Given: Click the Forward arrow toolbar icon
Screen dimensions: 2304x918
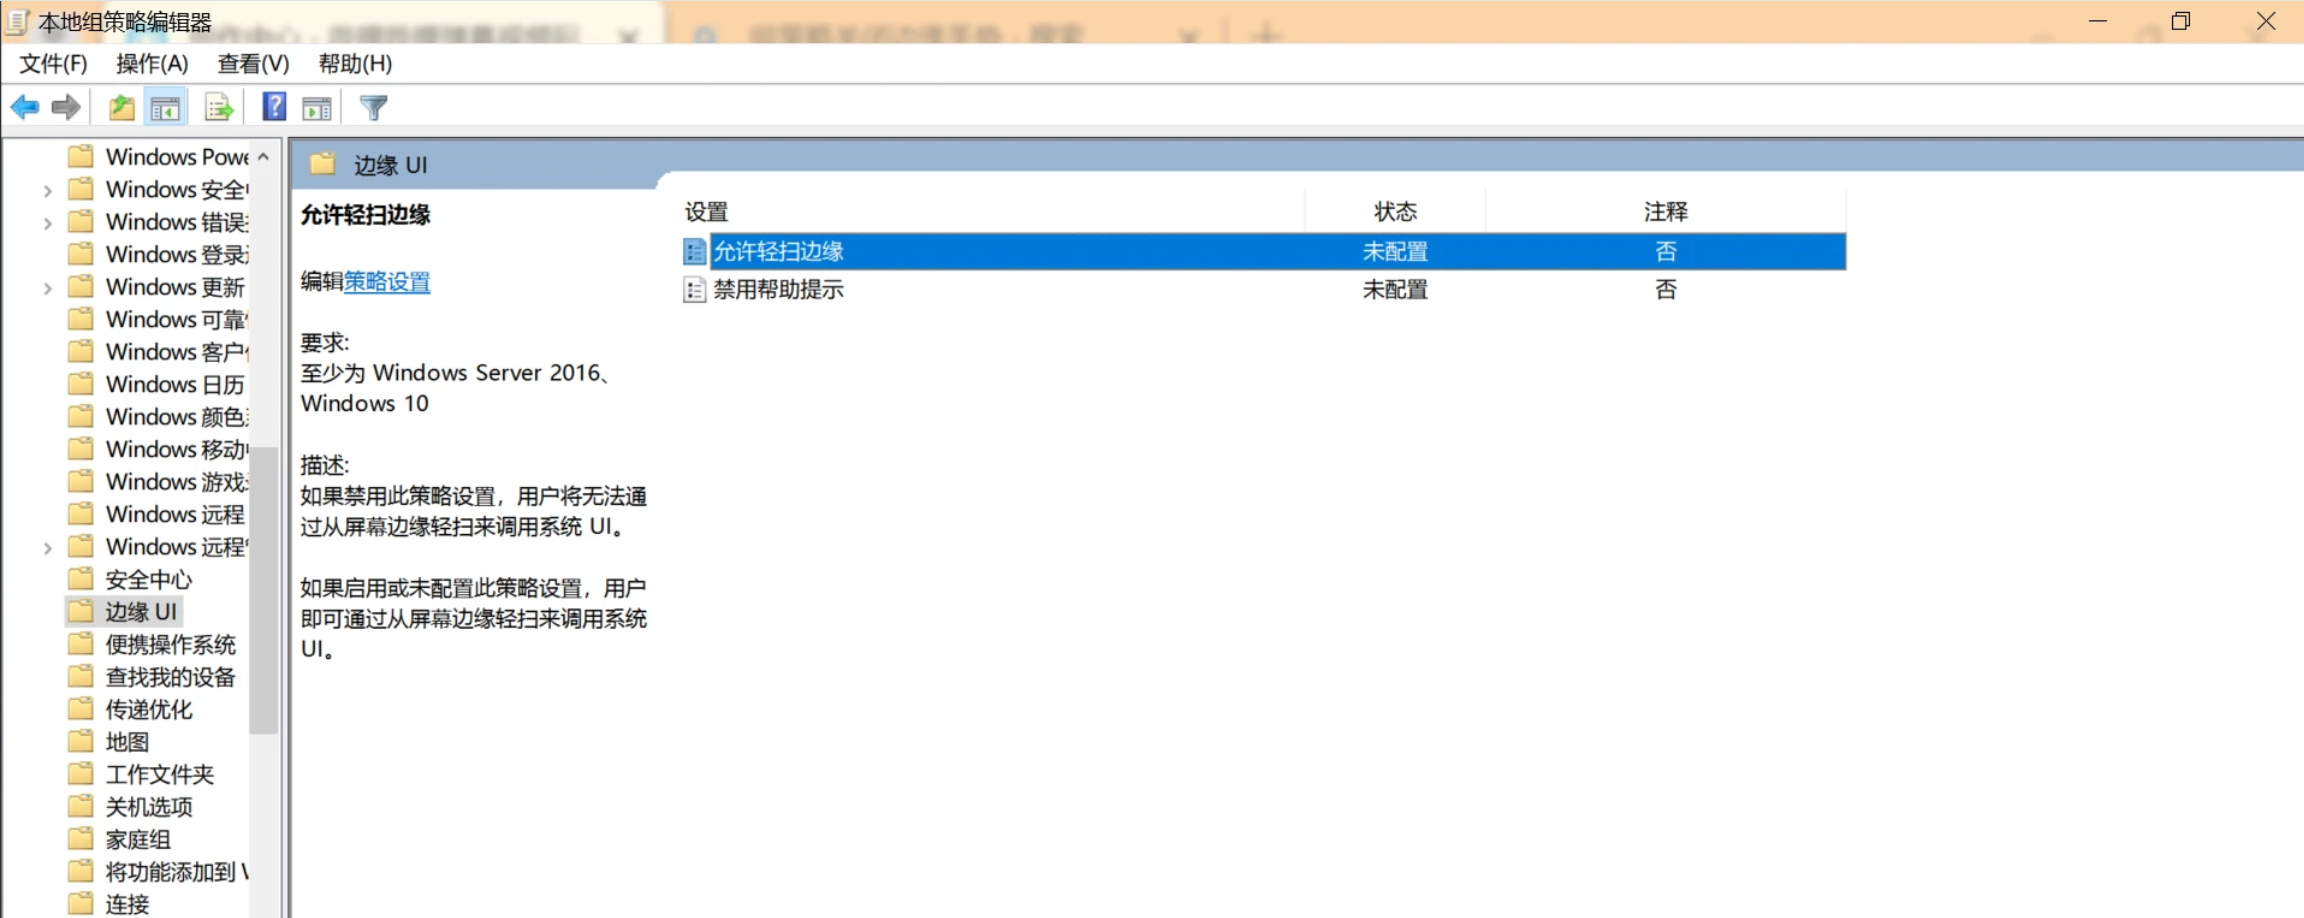Looking at the screenshot, I should coord(66,107).
